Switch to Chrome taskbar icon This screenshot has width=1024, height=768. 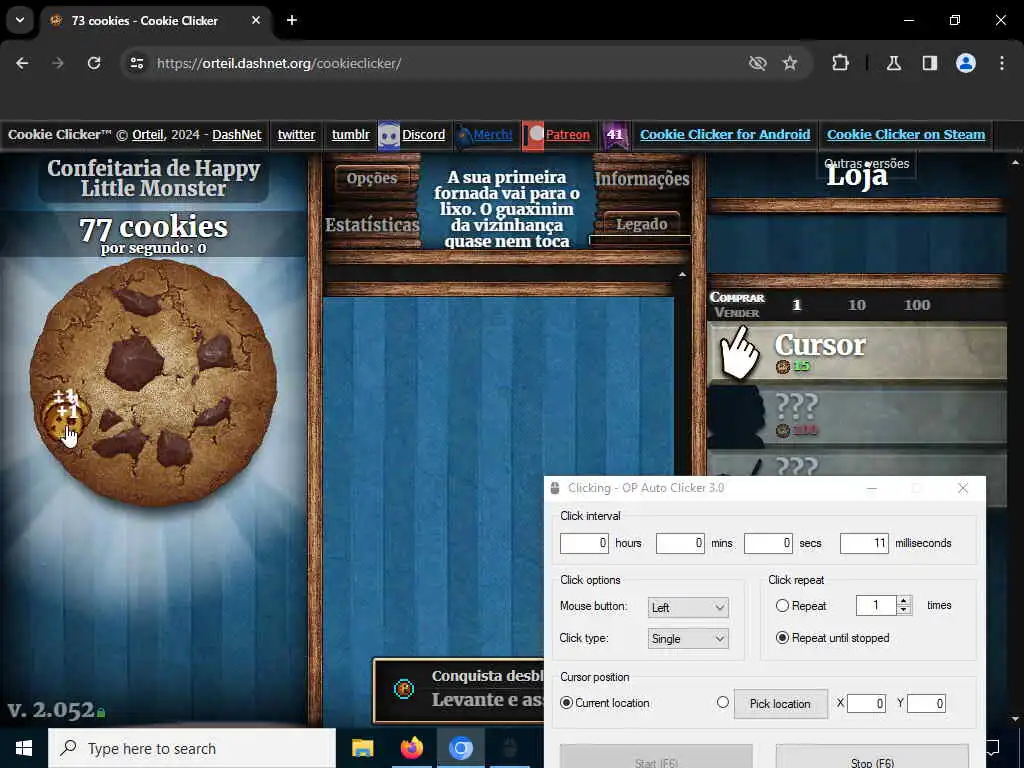(460, 748)
